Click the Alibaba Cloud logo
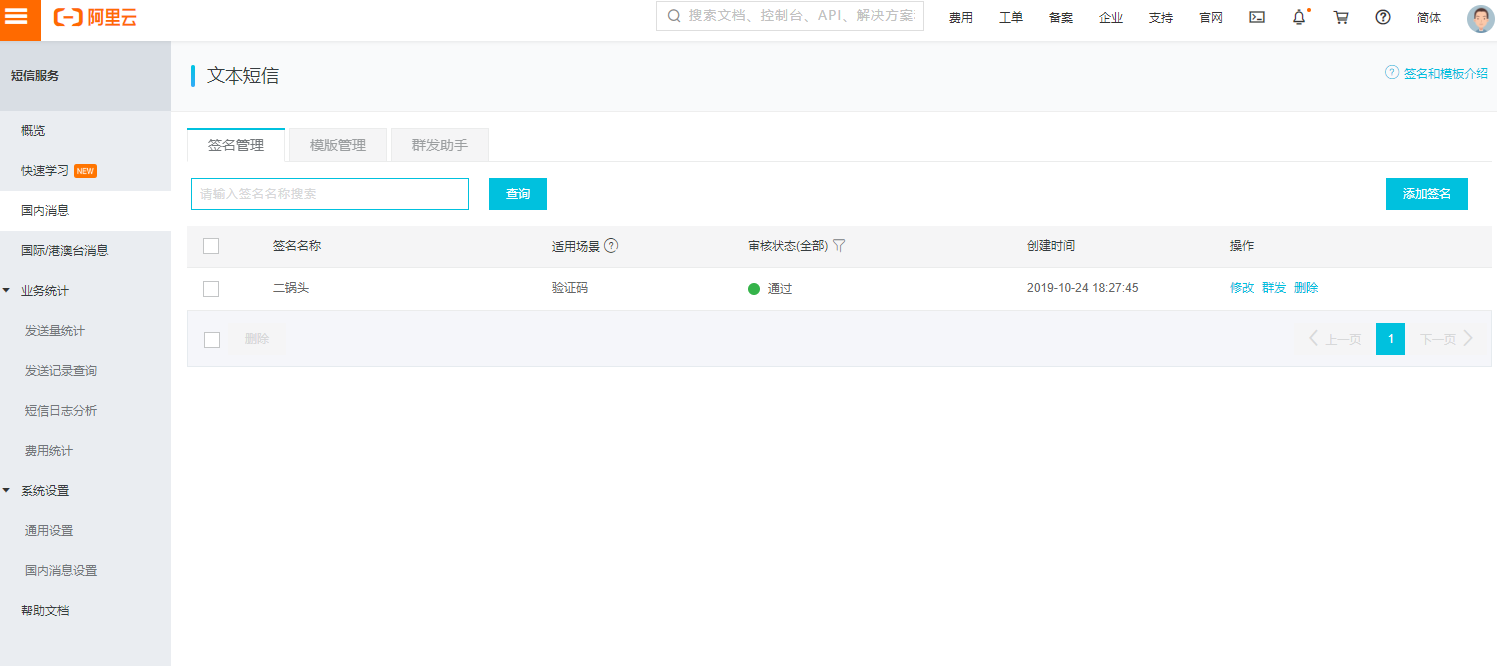 click(95, 17)
